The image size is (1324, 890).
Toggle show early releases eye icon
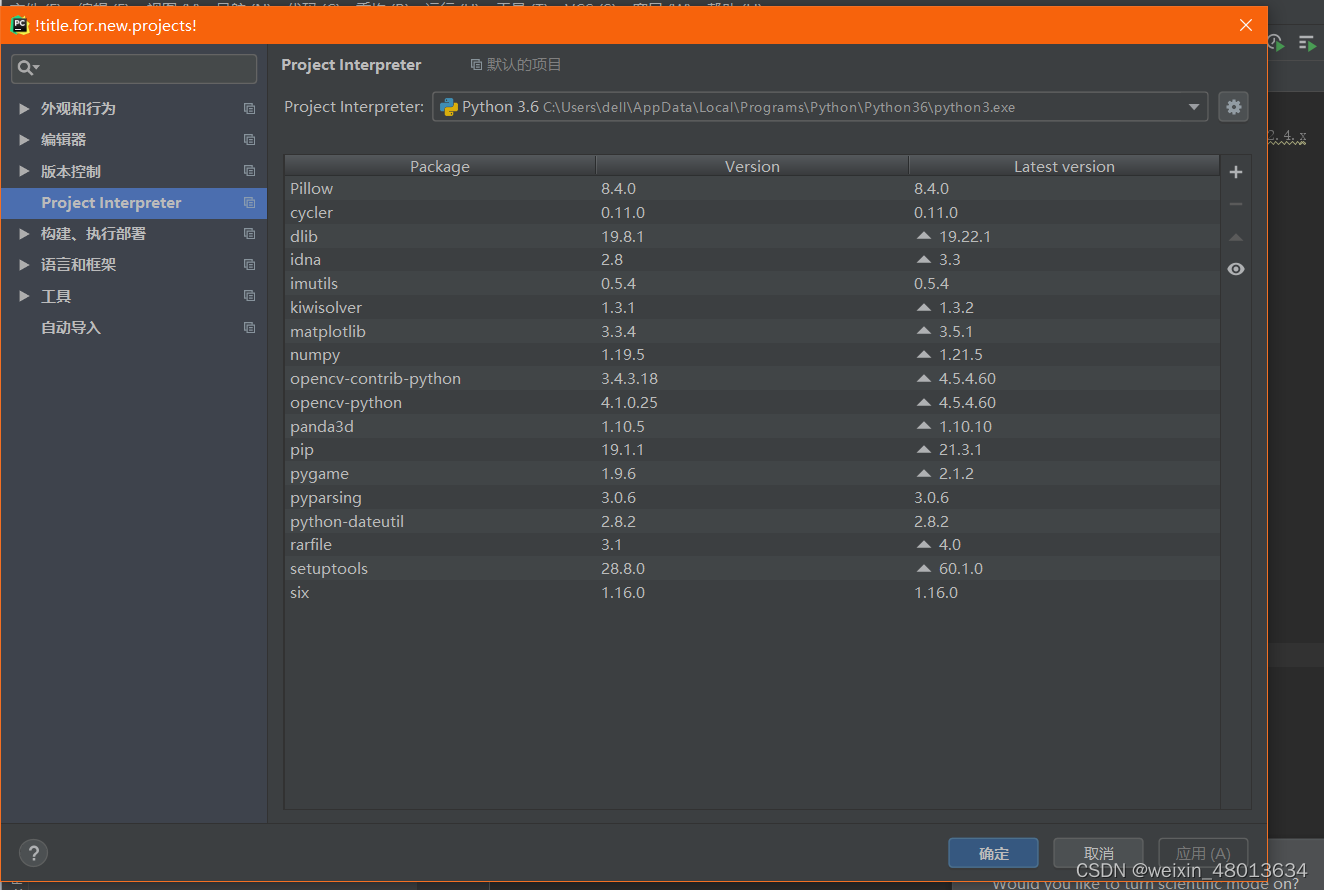tap(1236, 269)
